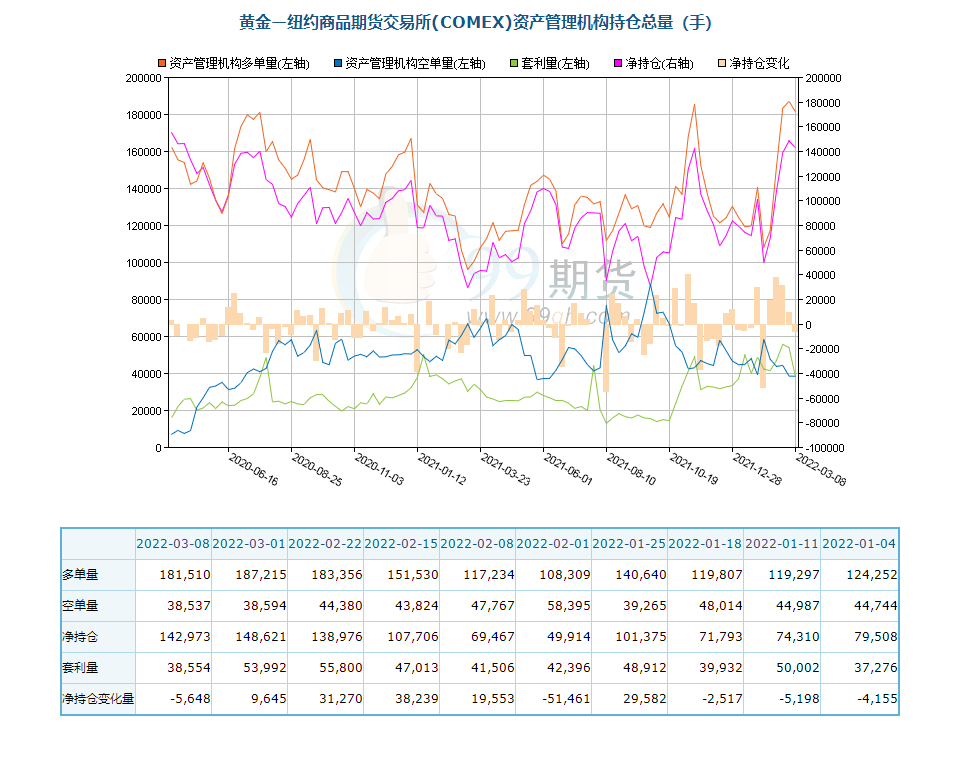Click the magenta 净持仓(右轴) legend square
The height and width of the screenshot is (761, 958).
(620, 63)
